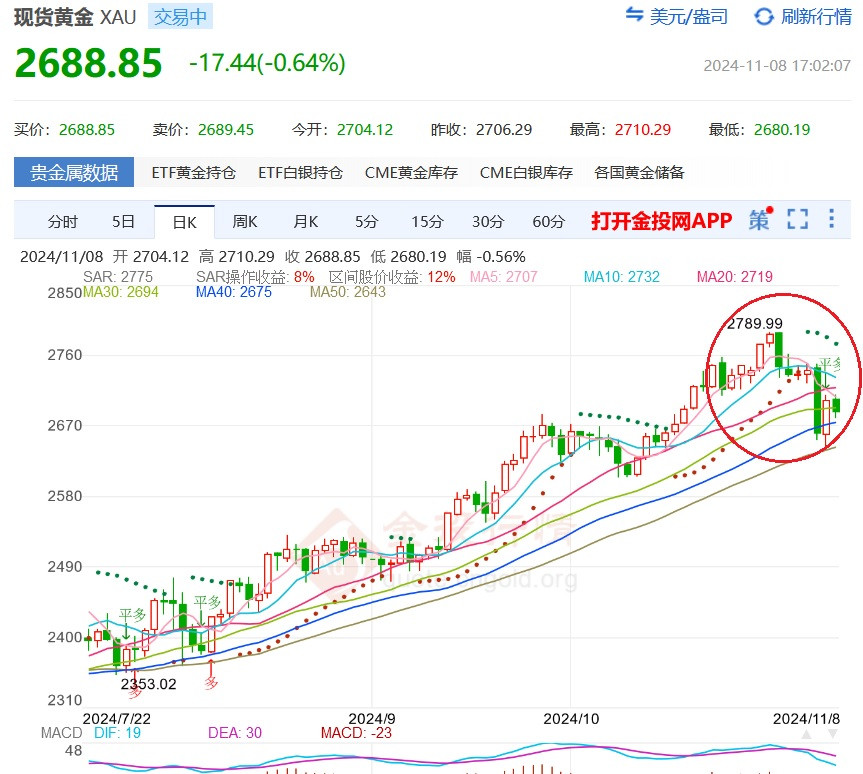This screenshot has height=774, width=863.
Task: Open ETF黄金持仓 data link
Action: pyautogui.click(x=194, y=172)
